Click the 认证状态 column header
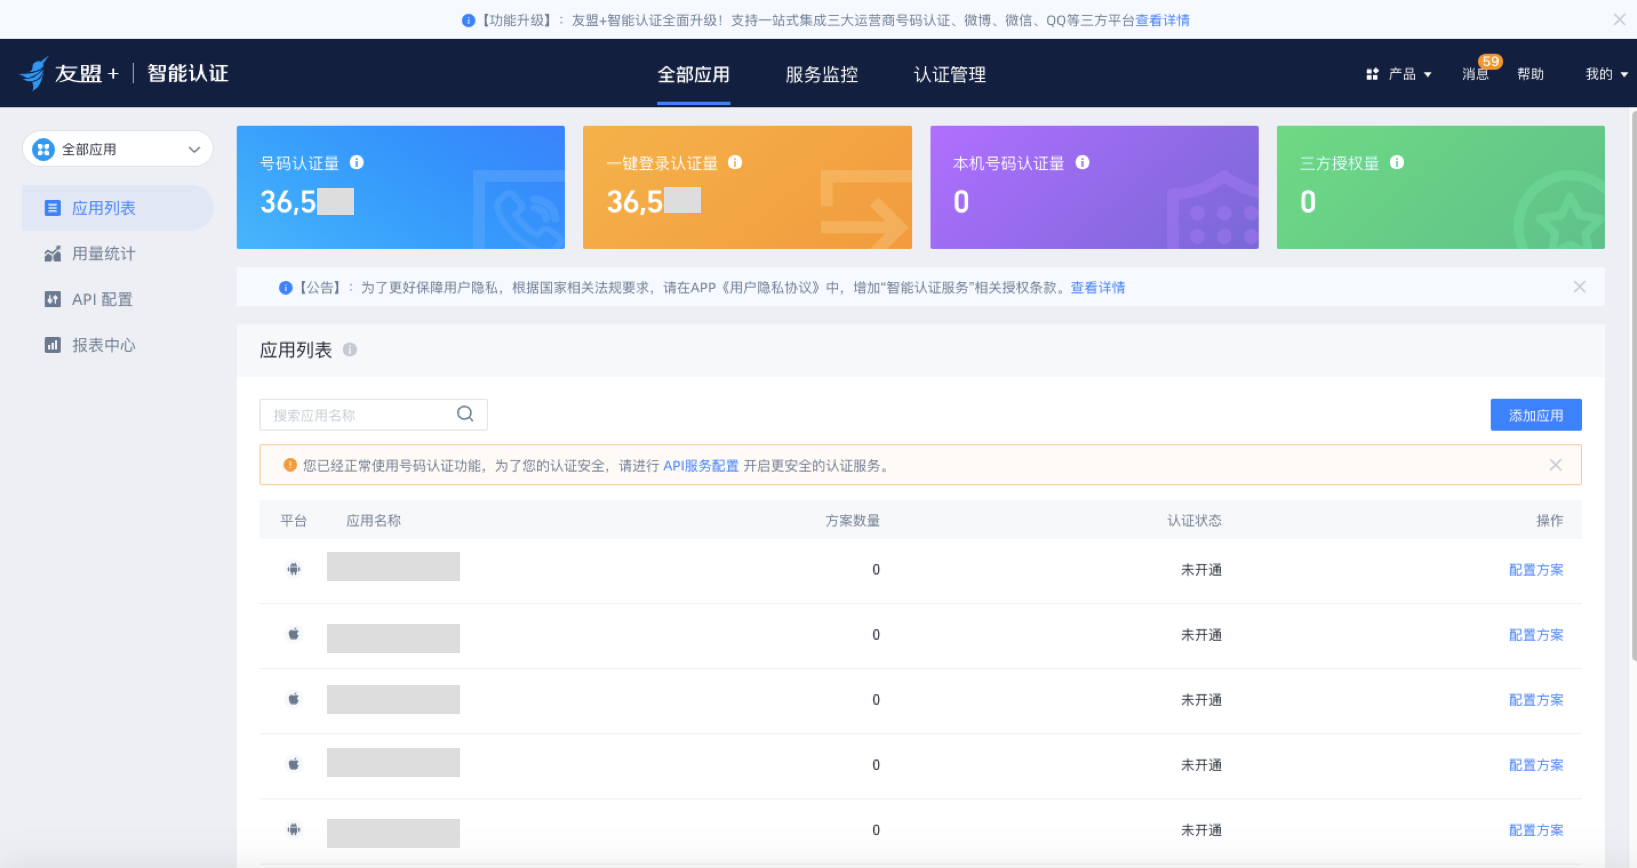This screenshot has height=868, width=1637. 1194,521
